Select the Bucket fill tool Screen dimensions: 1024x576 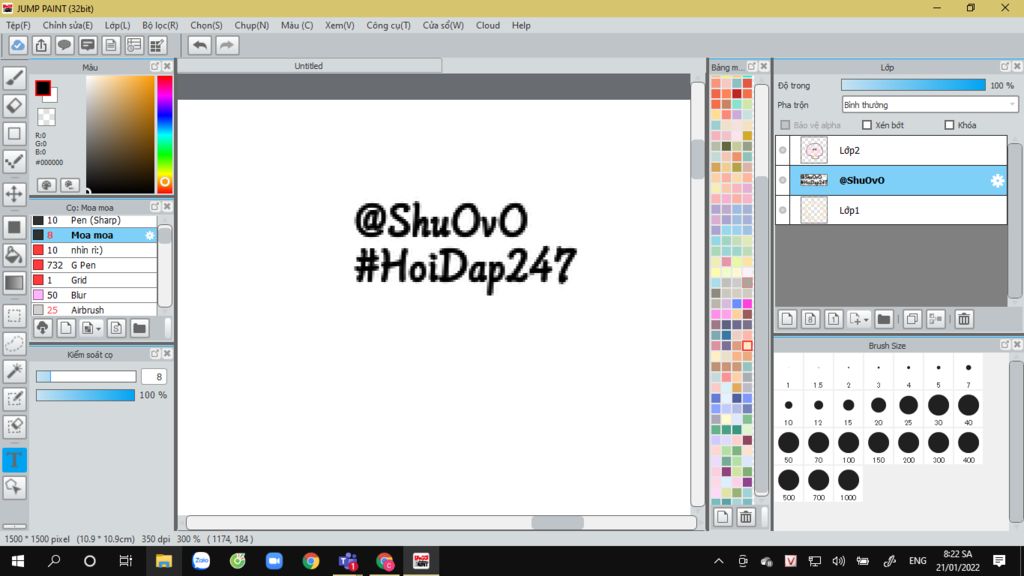coord(14,255)
